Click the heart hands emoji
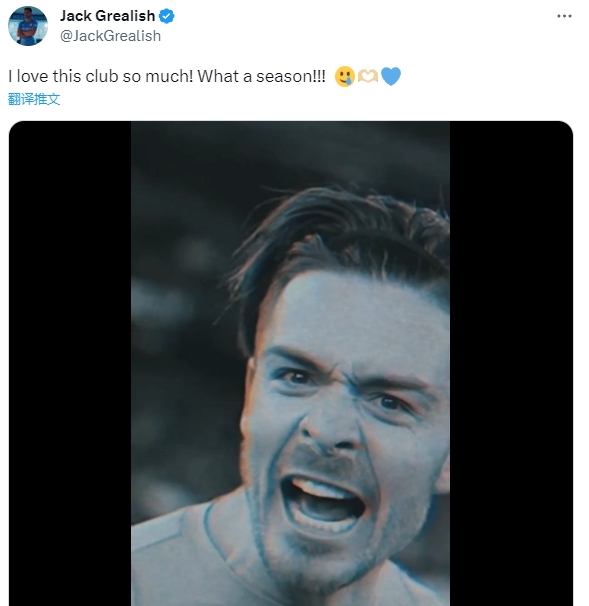The height and width of the screenshot is (606, 589). [x=368, y=76]
